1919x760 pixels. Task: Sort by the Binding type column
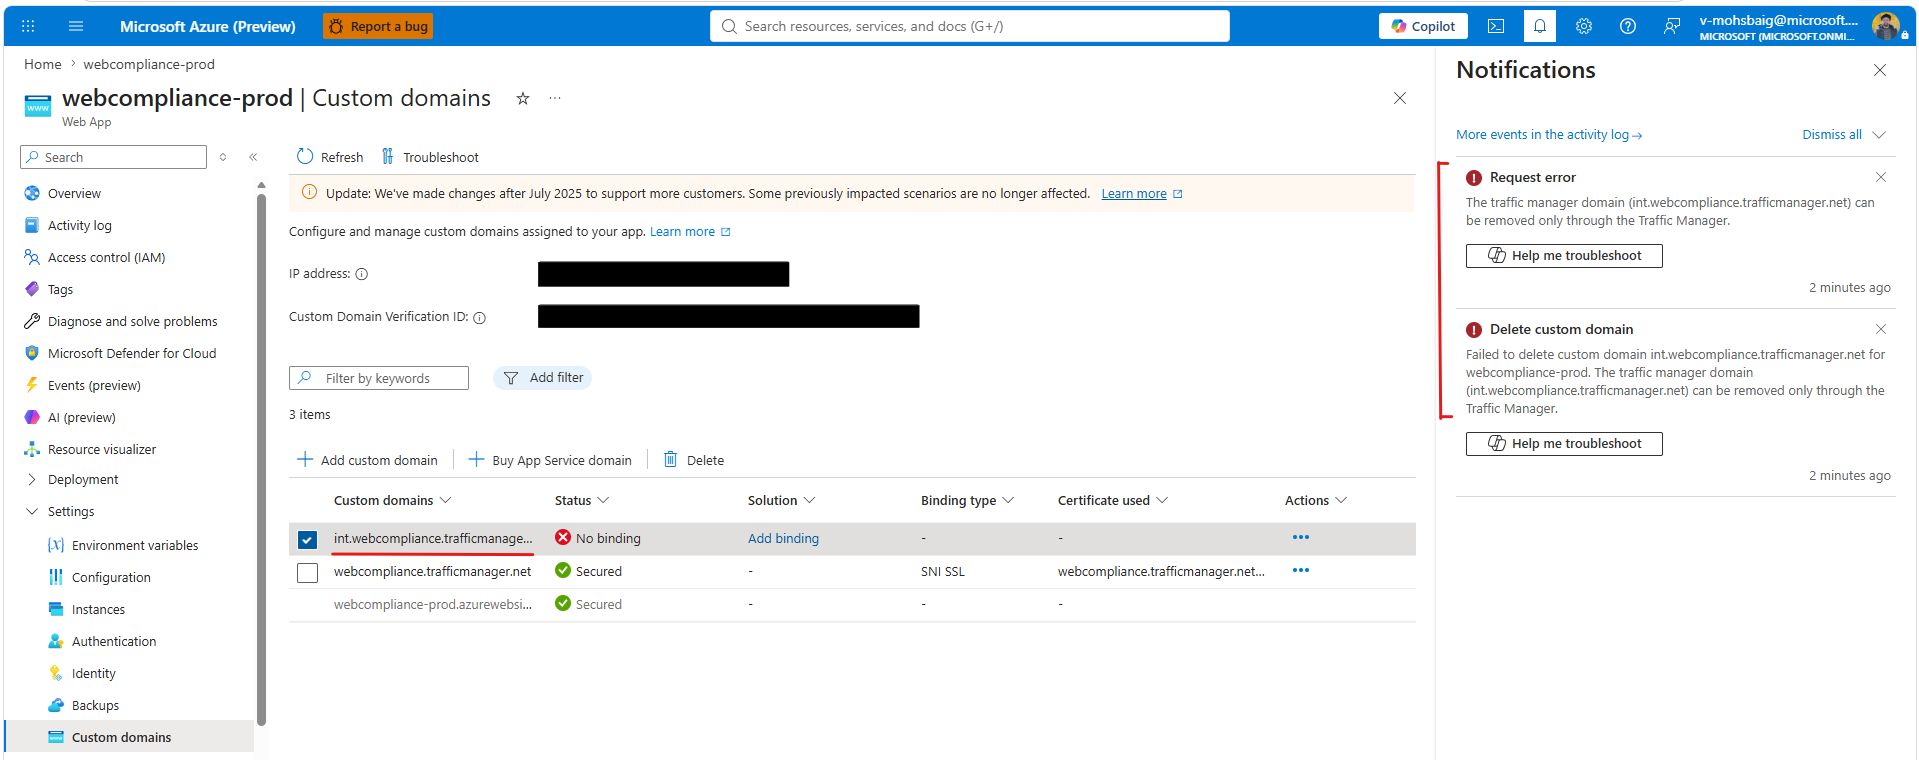(x=967, y=500)
